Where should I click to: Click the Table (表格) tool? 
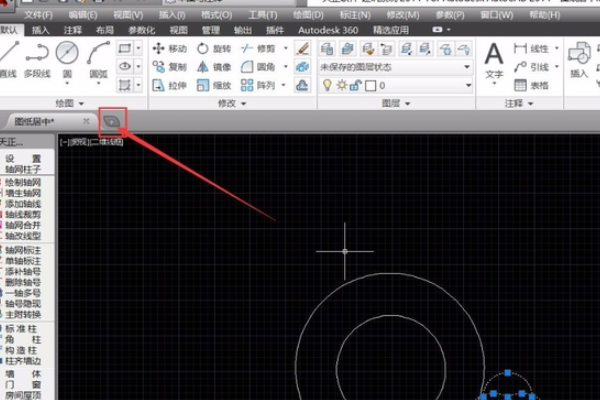pos(531,85)
